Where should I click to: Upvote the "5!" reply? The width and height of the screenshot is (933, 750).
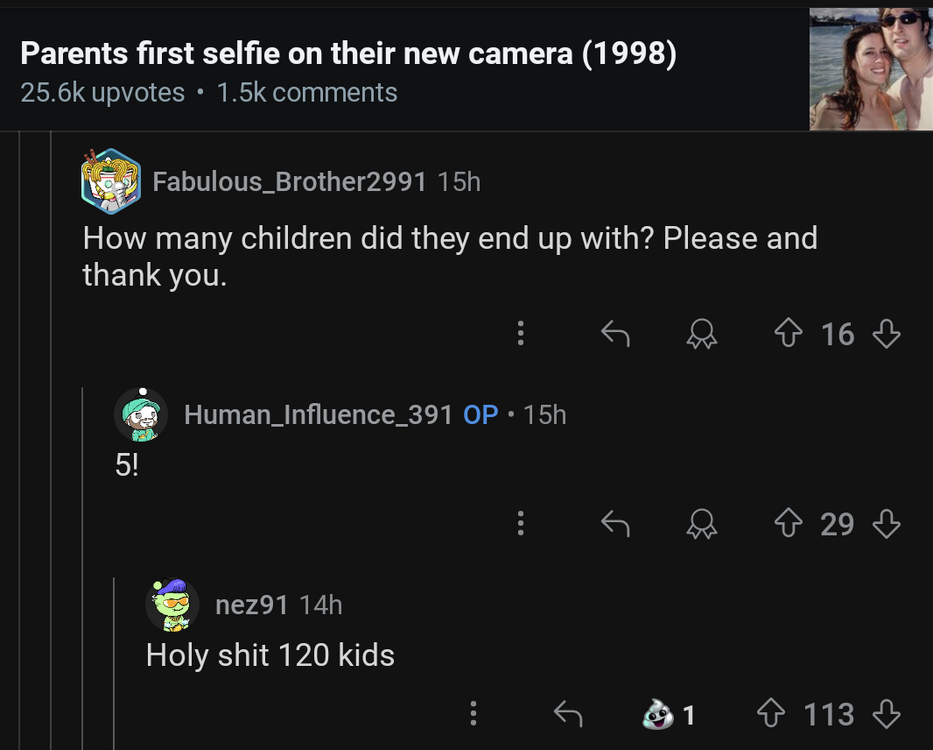788,524
